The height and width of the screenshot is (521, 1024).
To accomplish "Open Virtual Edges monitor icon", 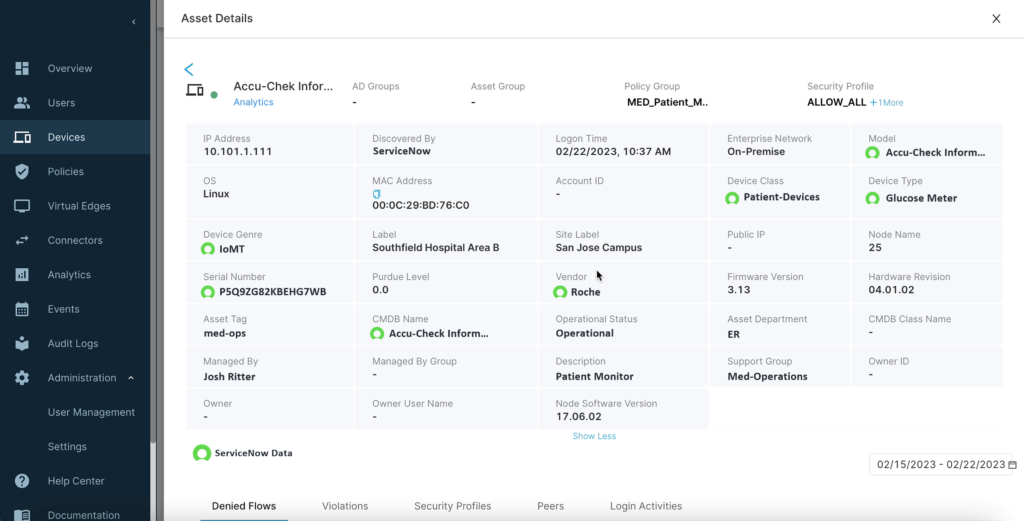I will pyautogui.click(x=22, y=206).
